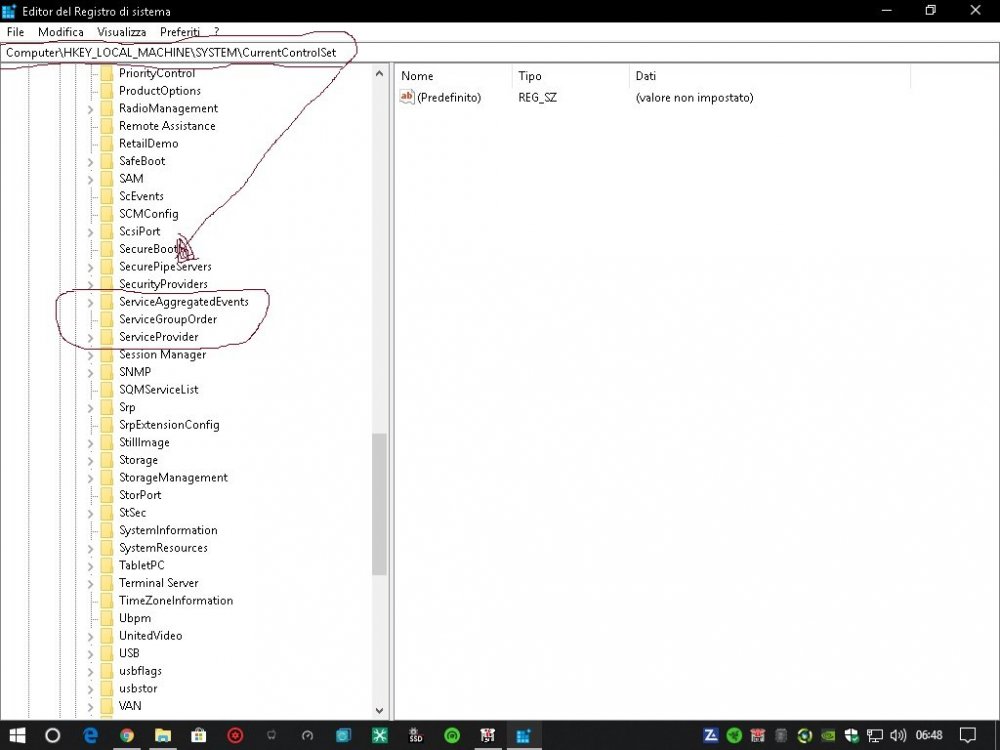Expand the SafeBoot key
The image size is (1000, 750).
[x=90, y=162]
